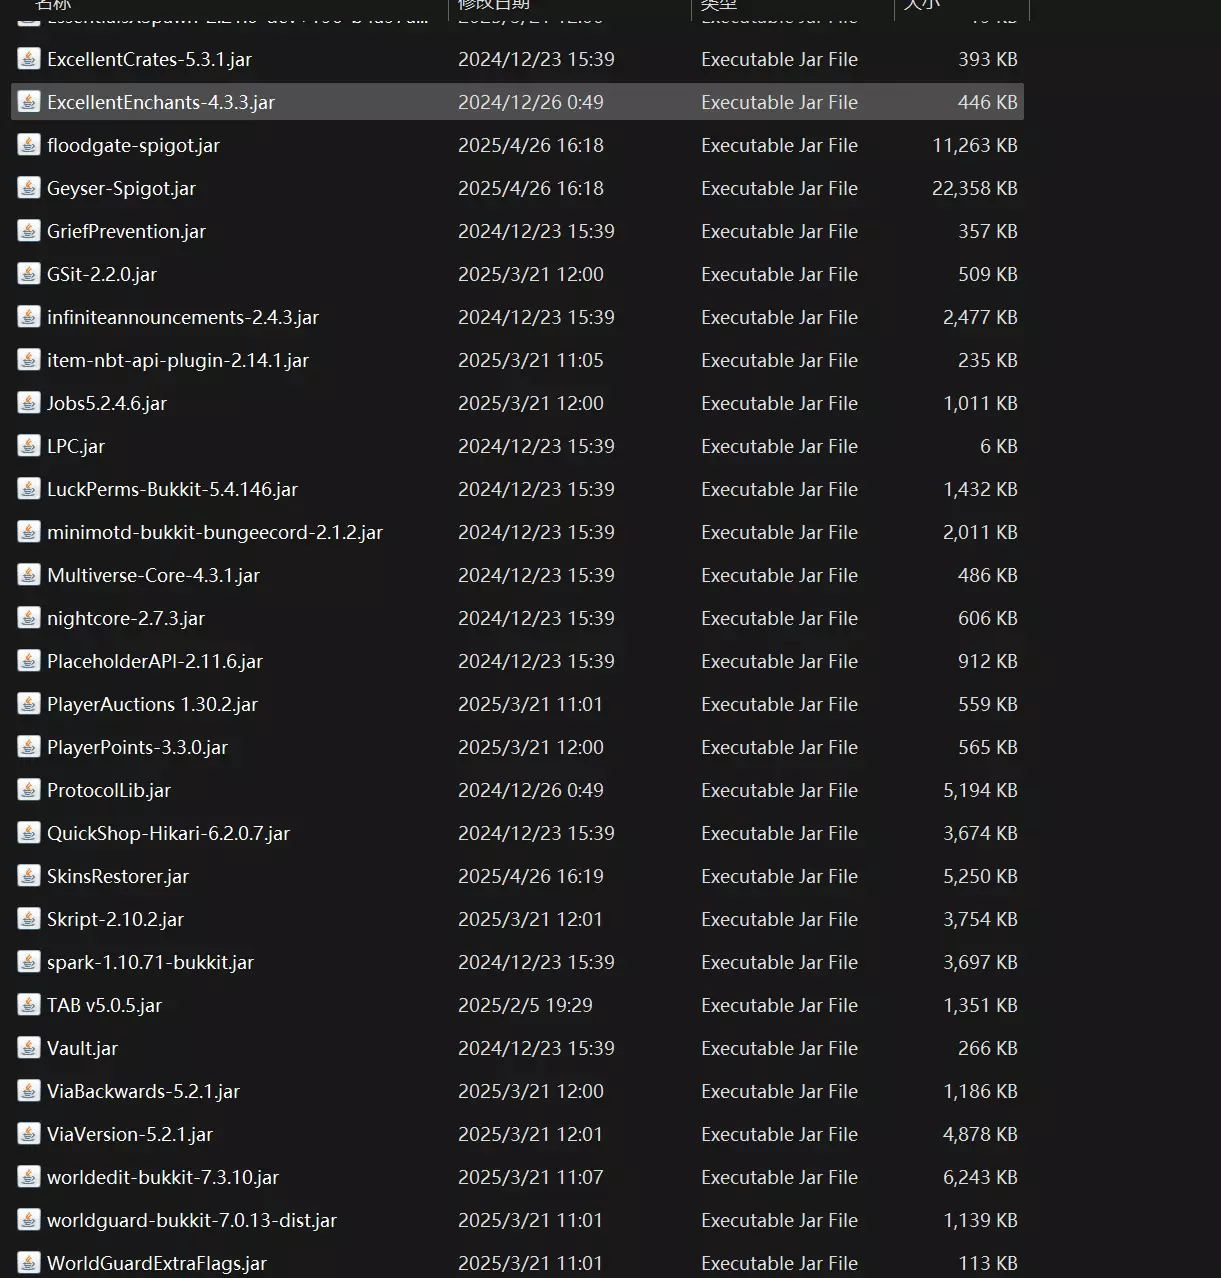The height and width of the screenshot is (1278, 1221).
Task: Select the modified date for item-nbt-api-plugin-2.14.1.jar
Action: pos(531,360)
